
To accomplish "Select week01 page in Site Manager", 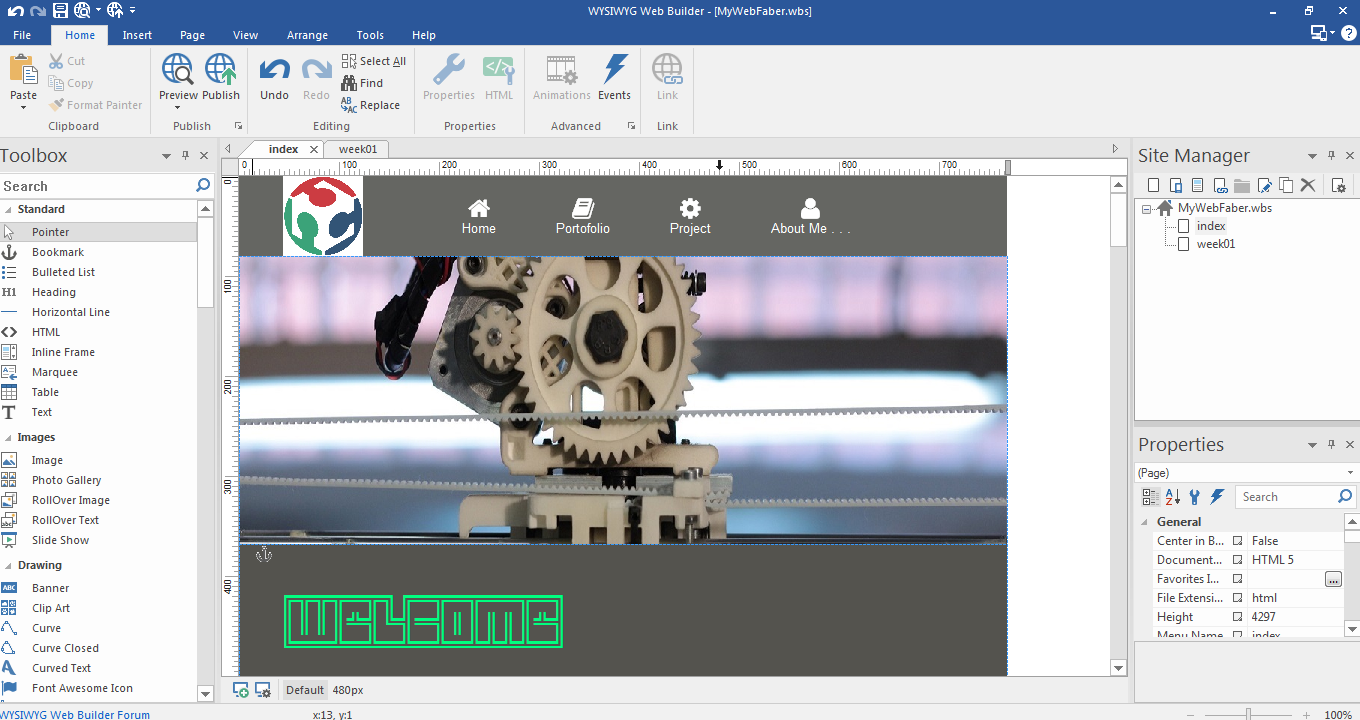I will [x=1216, y=244].
